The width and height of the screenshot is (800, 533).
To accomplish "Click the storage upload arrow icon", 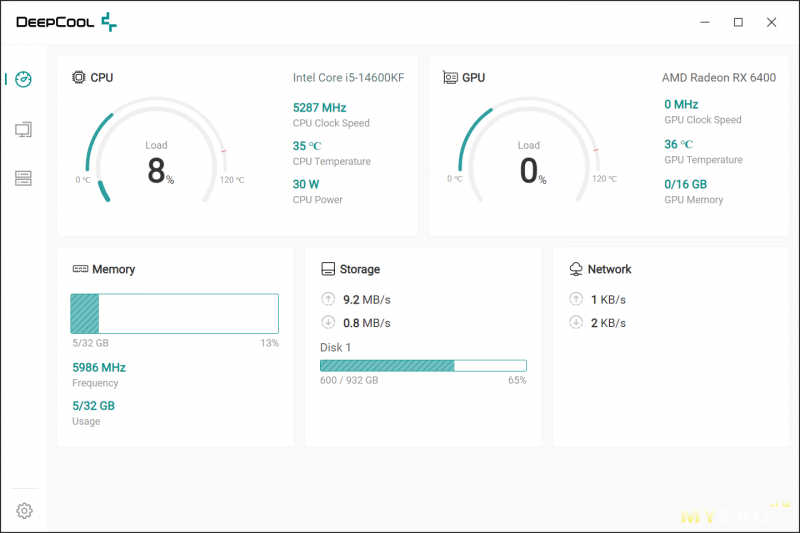I will [328, 299].
